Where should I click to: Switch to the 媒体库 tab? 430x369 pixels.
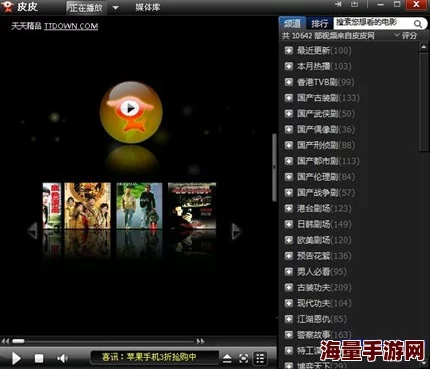147,7
